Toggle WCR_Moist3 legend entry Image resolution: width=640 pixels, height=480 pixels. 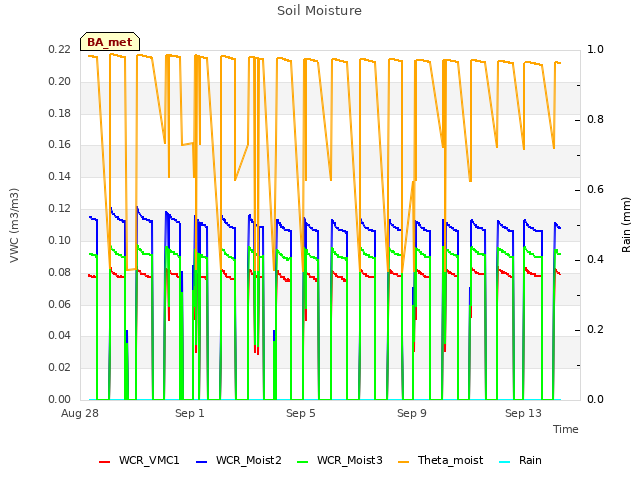[340, 460]
